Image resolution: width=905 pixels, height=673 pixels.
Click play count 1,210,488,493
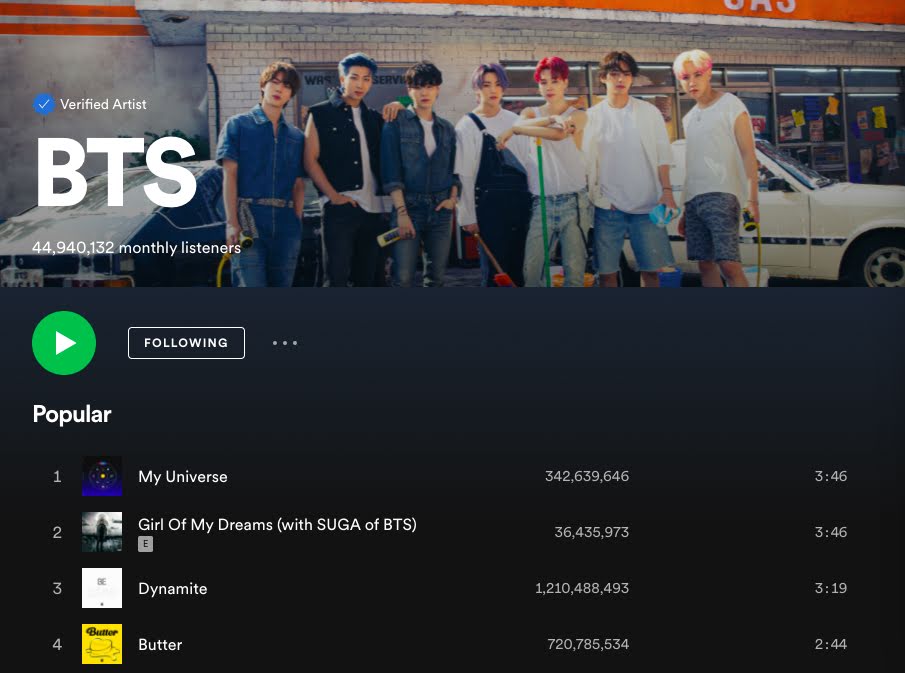coord(582,588)
